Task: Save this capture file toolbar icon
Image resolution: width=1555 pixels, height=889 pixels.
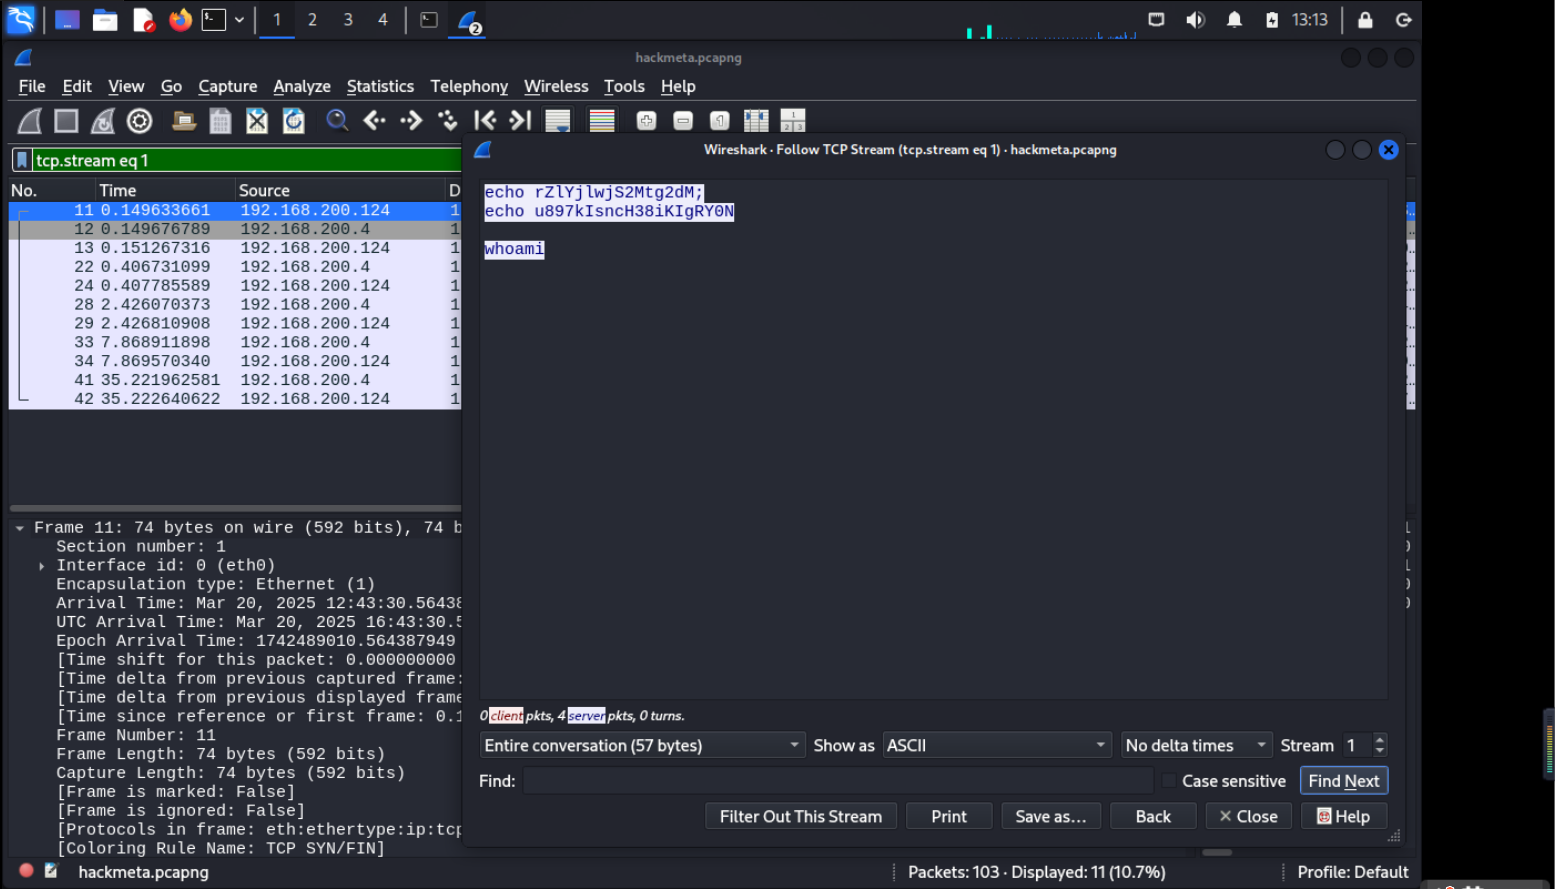Action: (x=220, y=121)
